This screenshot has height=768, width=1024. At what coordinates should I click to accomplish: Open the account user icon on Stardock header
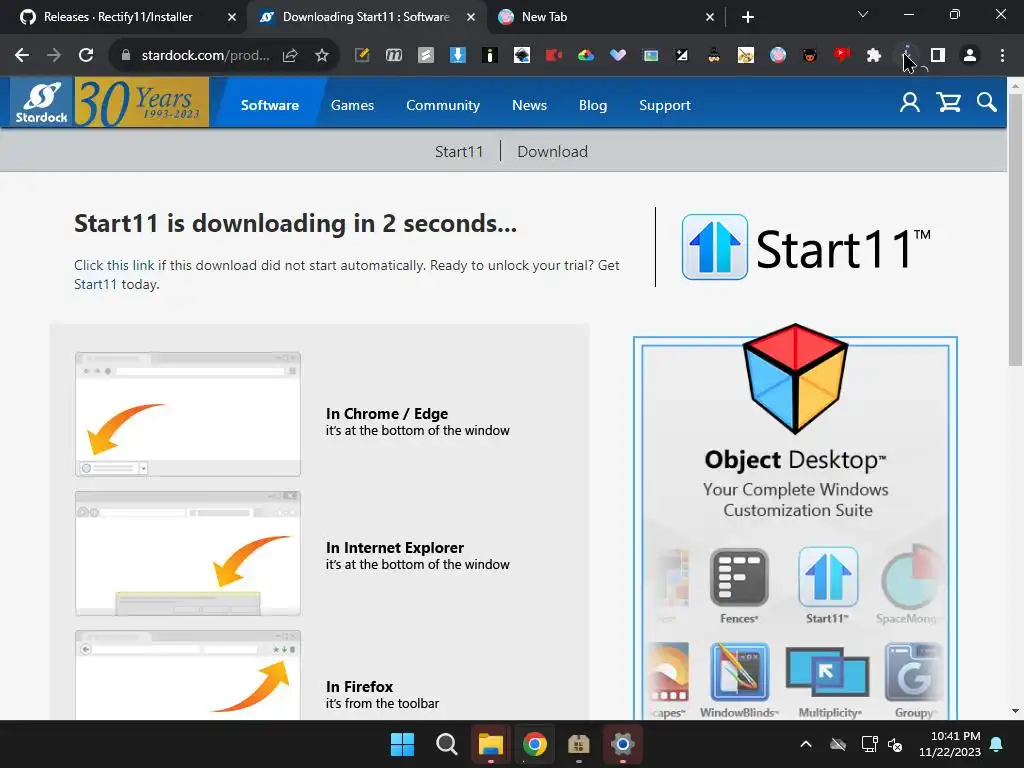click(x=910, y=103)
